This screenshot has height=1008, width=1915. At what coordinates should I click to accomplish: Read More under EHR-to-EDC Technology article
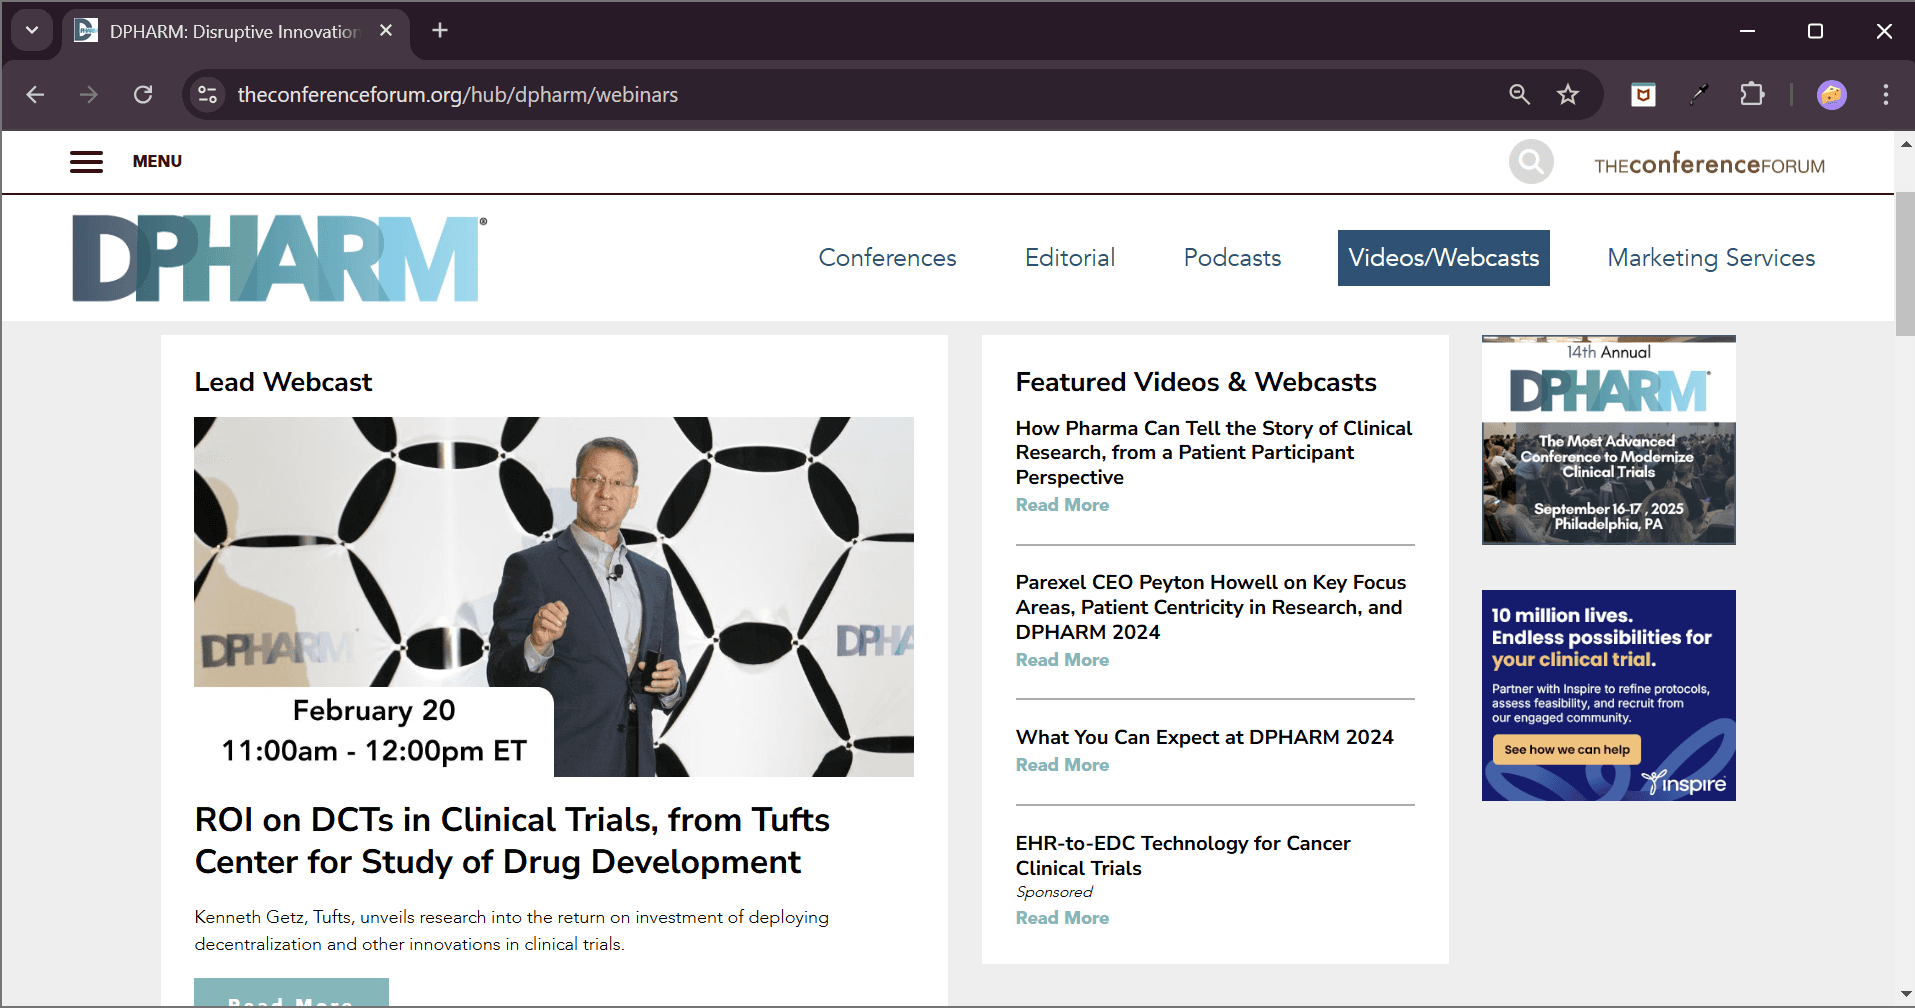pos(1062,918)
